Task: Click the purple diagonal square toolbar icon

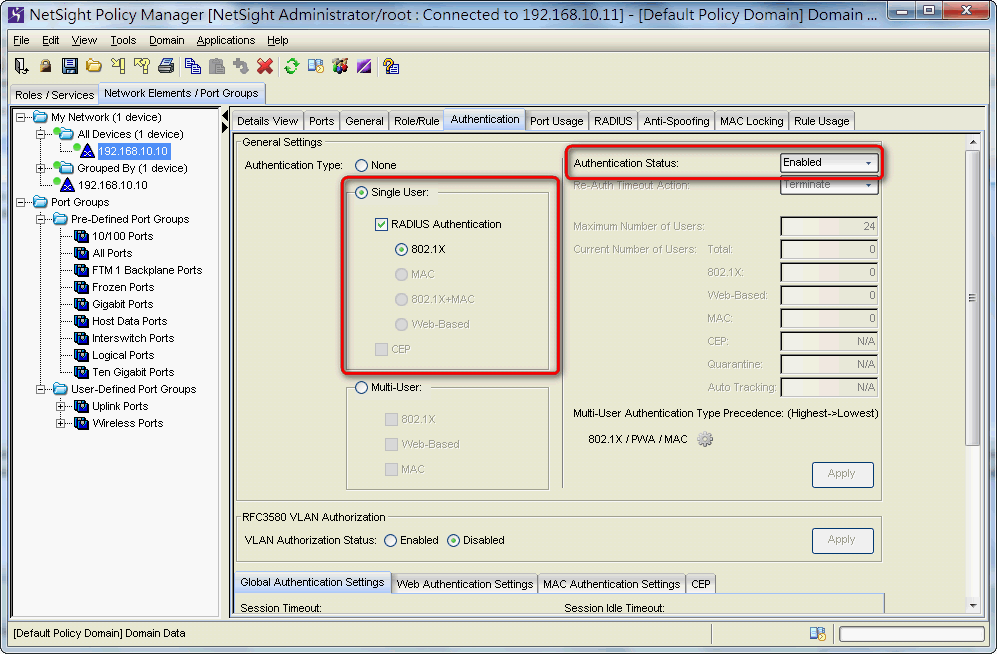Action: coord(364,66)
